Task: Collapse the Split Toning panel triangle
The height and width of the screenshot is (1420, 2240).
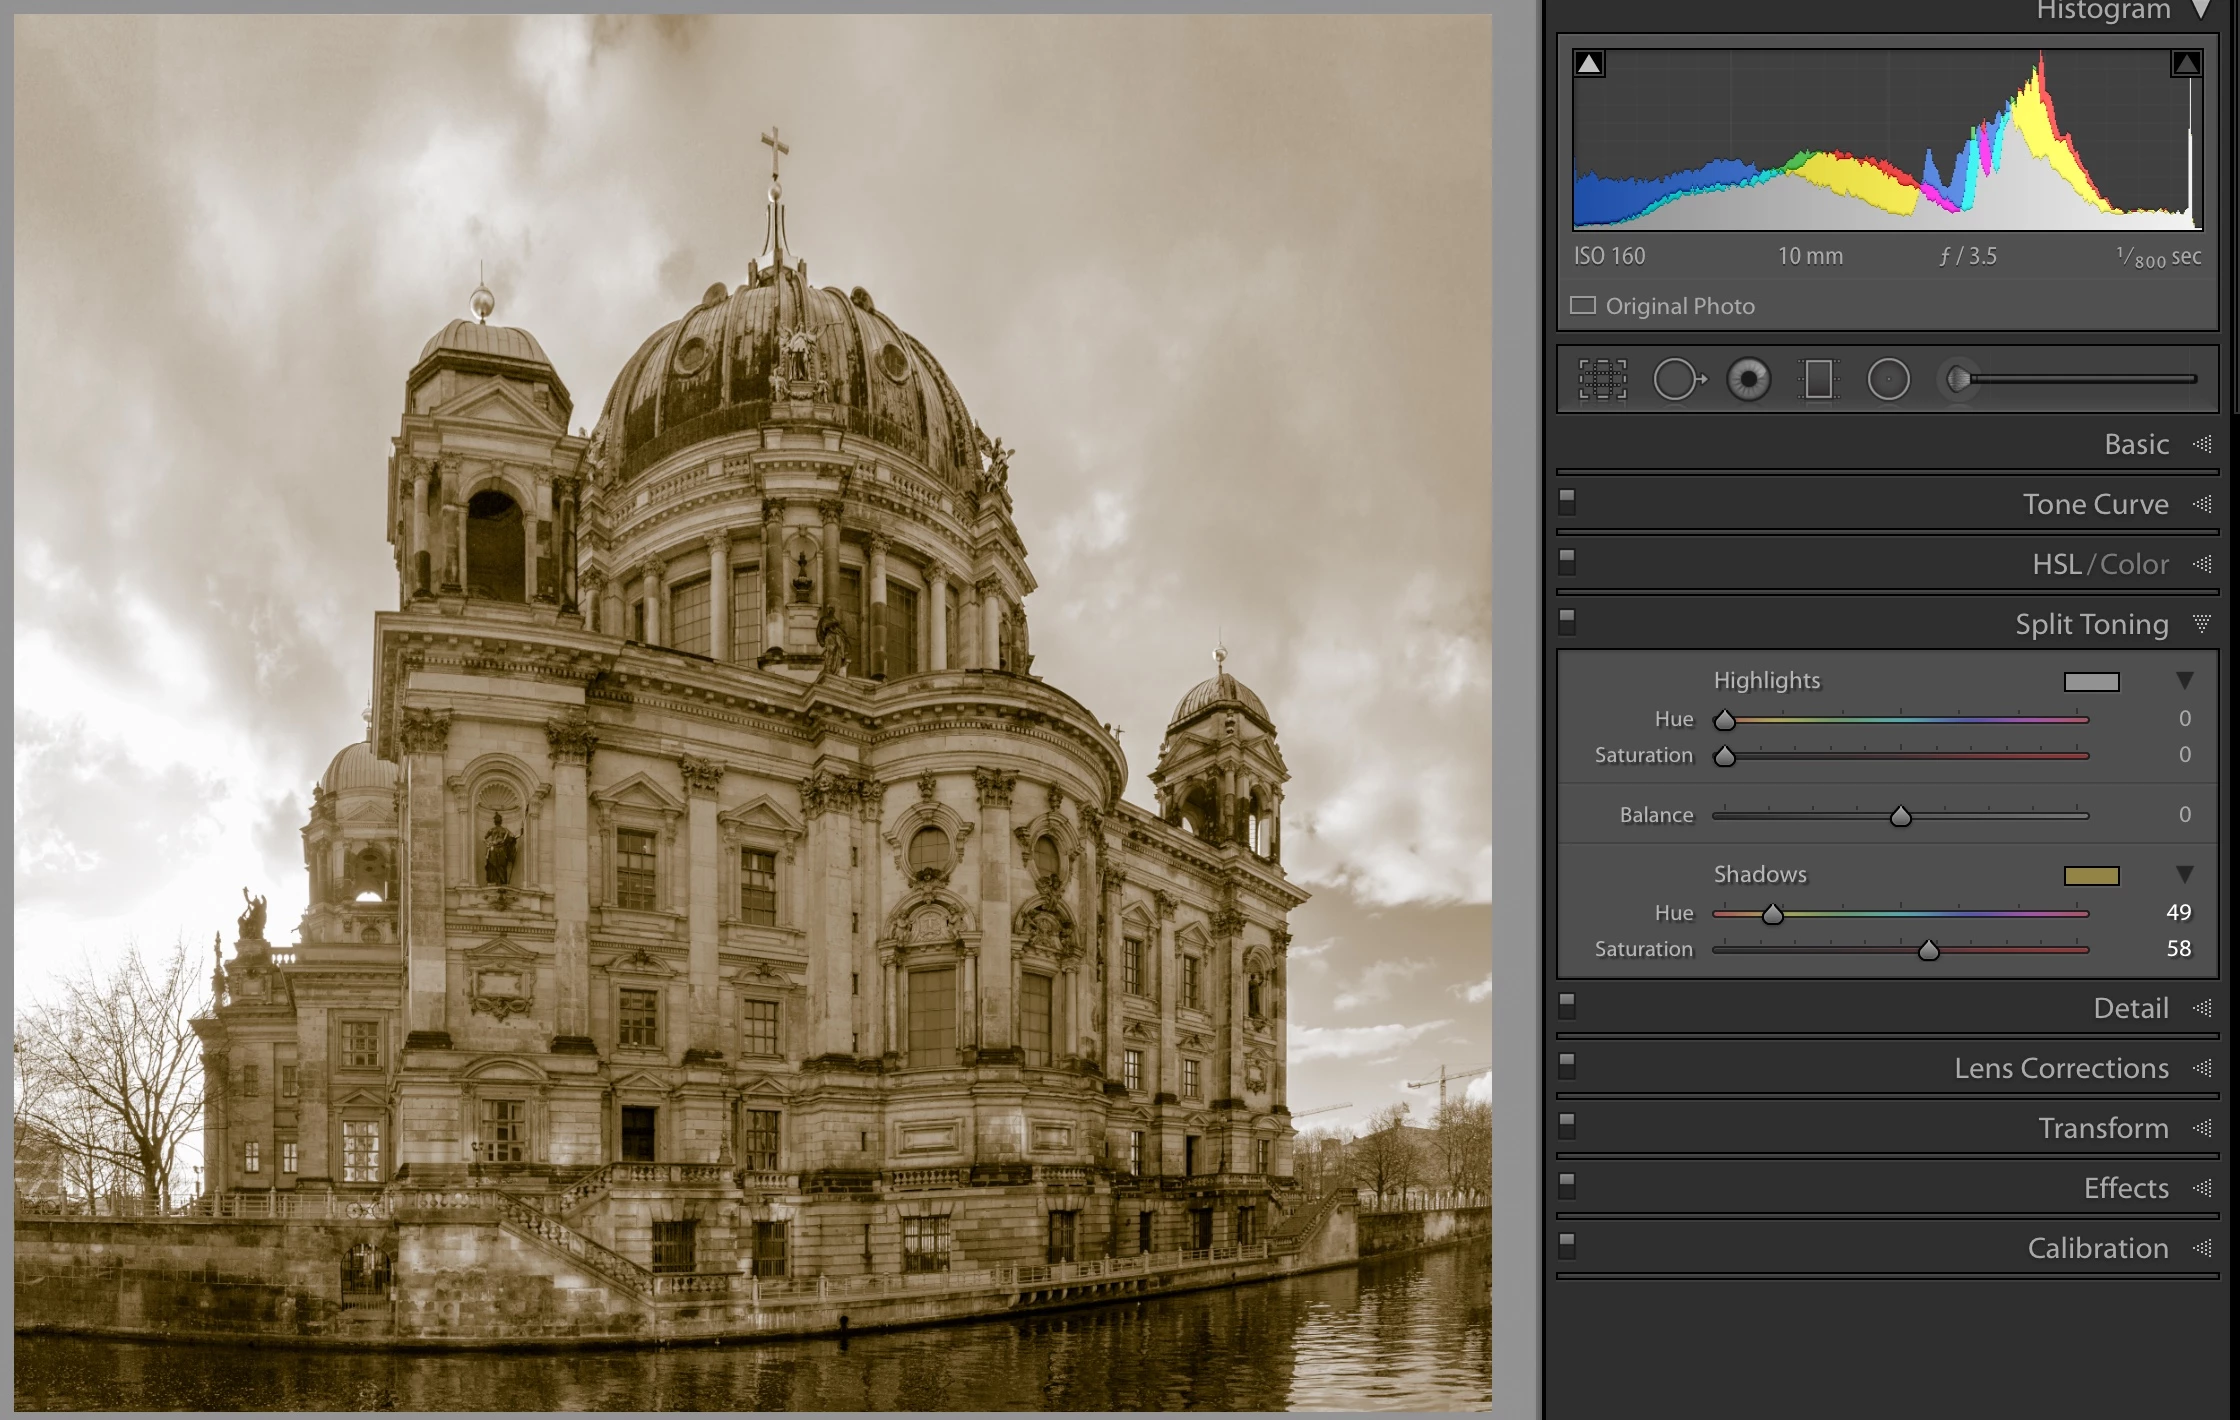Action: 2202,624
